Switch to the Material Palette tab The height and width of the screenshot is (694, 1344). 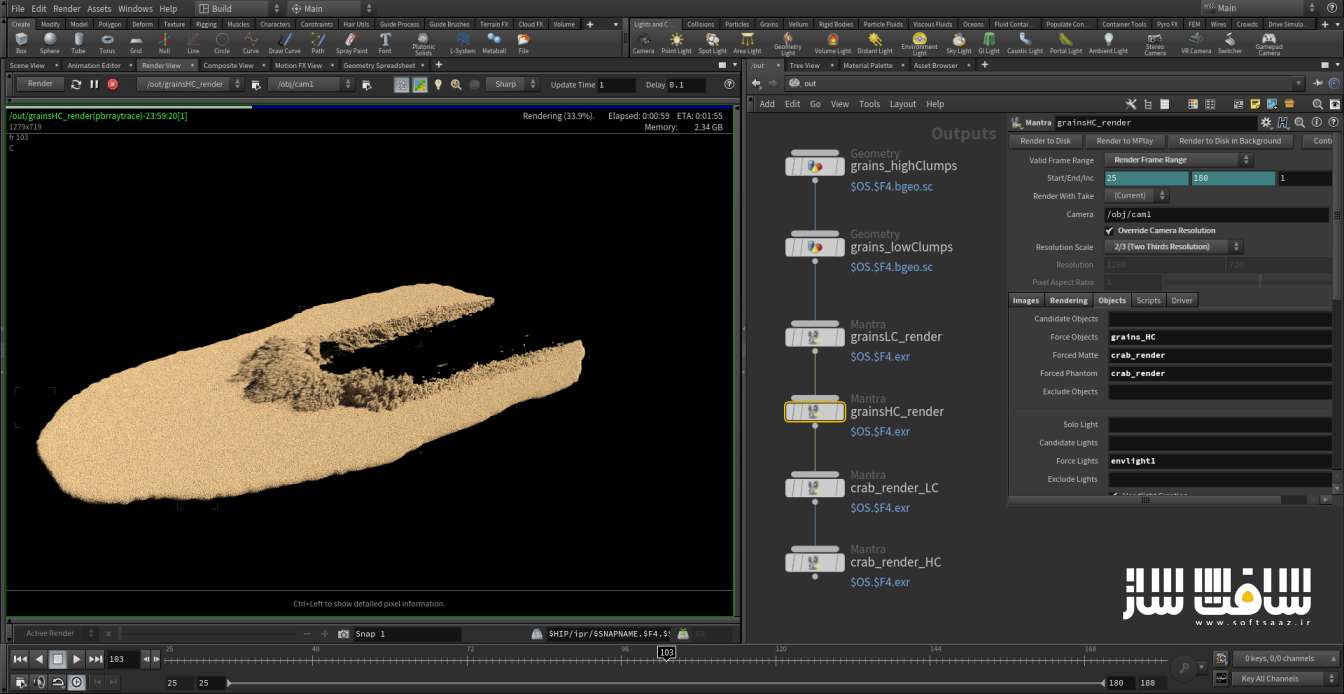pyautogui.click(x=867, y=65)
